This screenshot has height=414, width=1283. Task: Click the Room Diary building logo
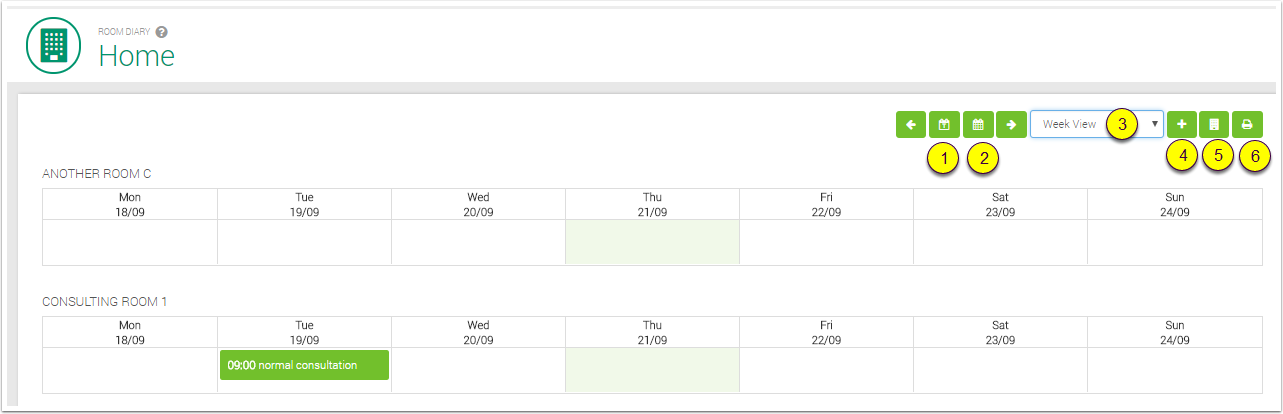coord(53,46)
